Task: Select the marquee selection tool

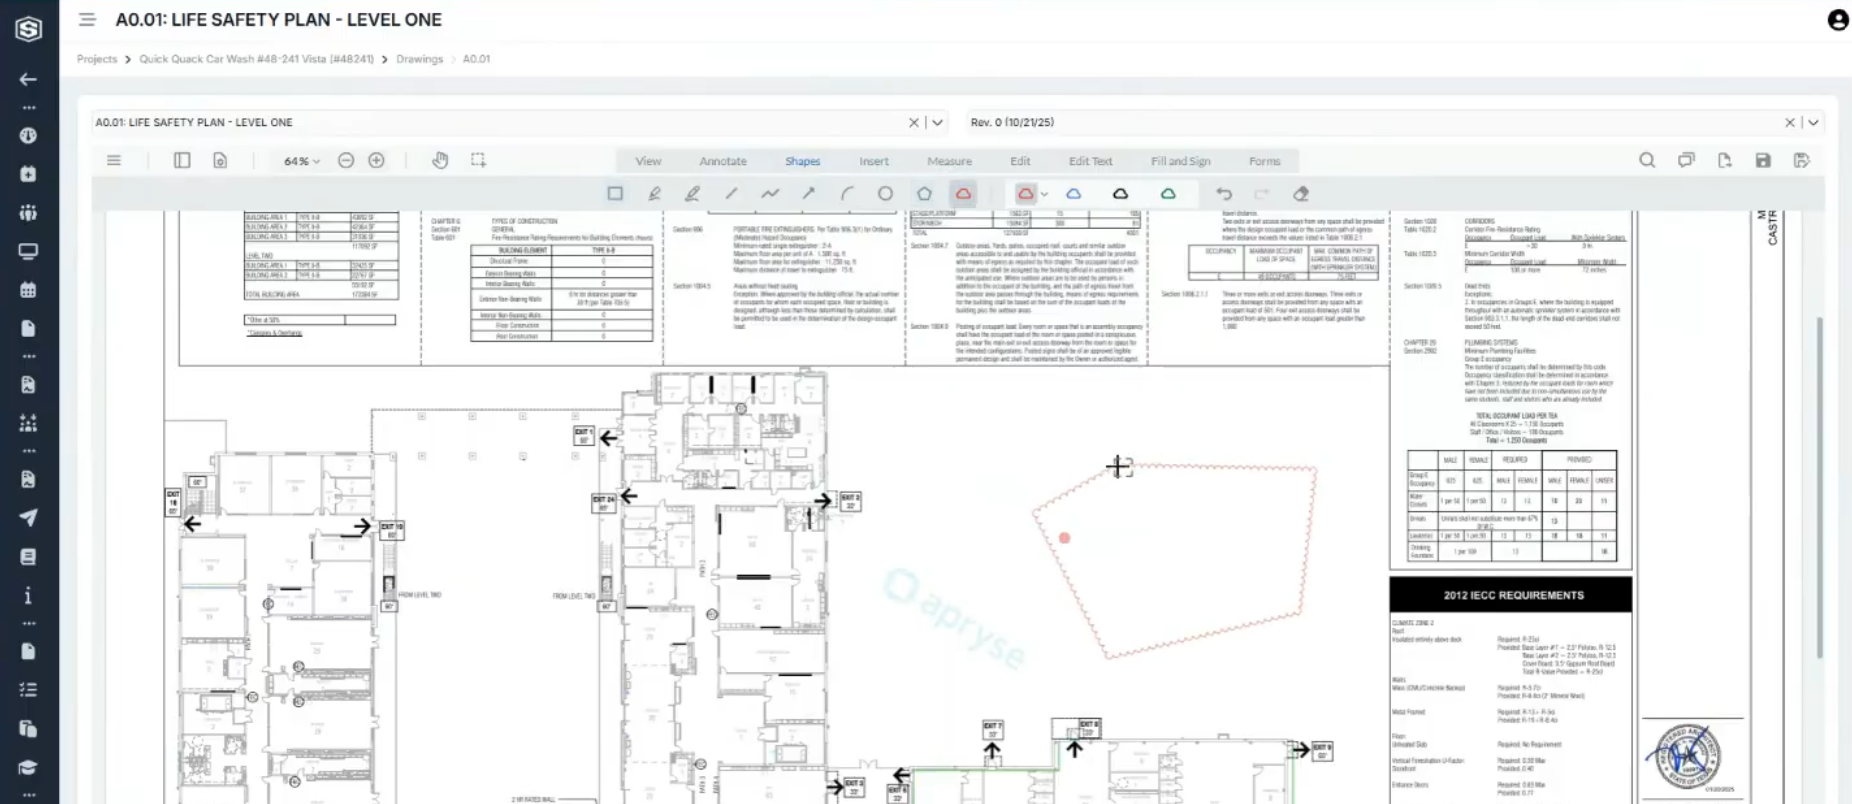Action: click(479, 160)
